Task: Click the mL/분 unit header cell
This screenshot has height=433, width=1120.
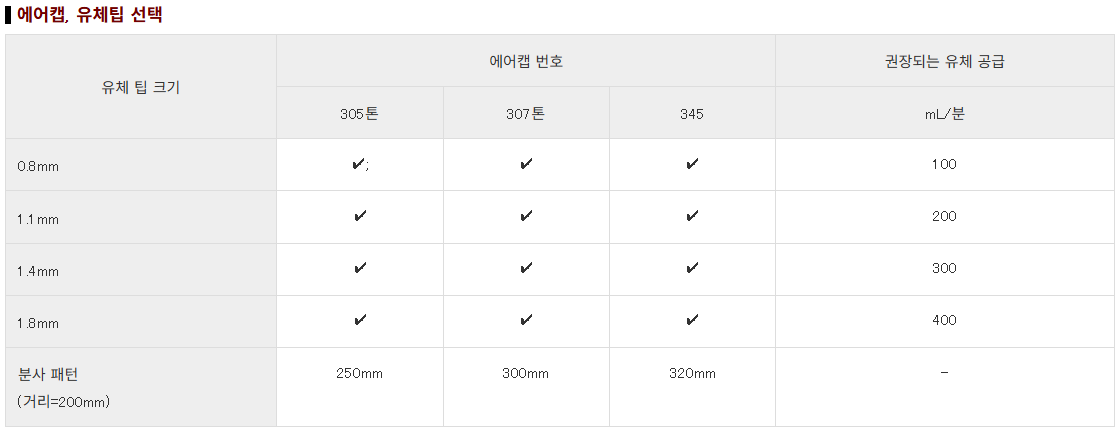Action: pos(944,113)
